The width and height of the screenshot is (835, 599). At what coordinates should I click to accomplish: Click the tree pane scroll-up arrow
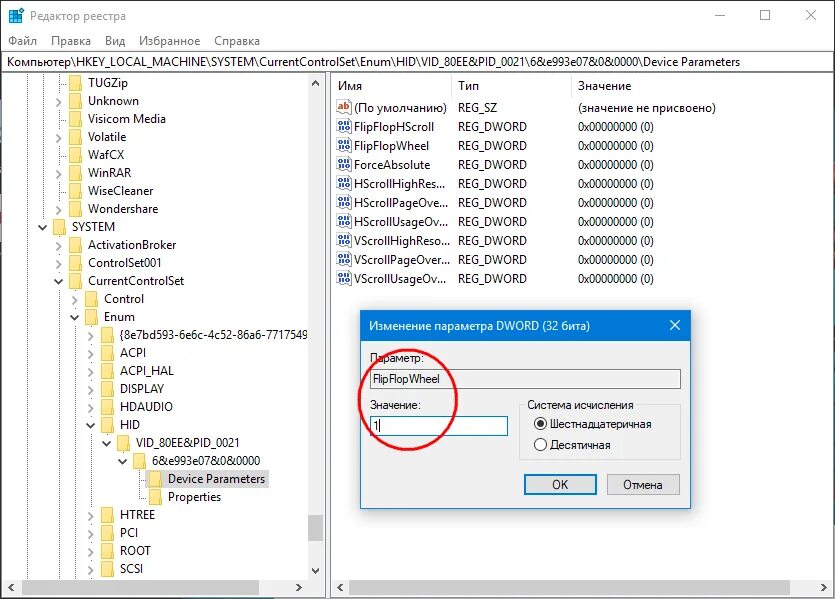click(x=315, y=83)
